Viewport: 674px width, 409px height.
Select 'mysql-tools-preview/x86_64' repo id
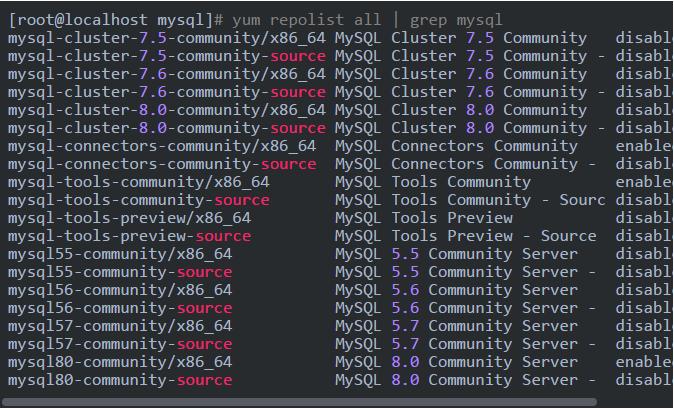129,219
